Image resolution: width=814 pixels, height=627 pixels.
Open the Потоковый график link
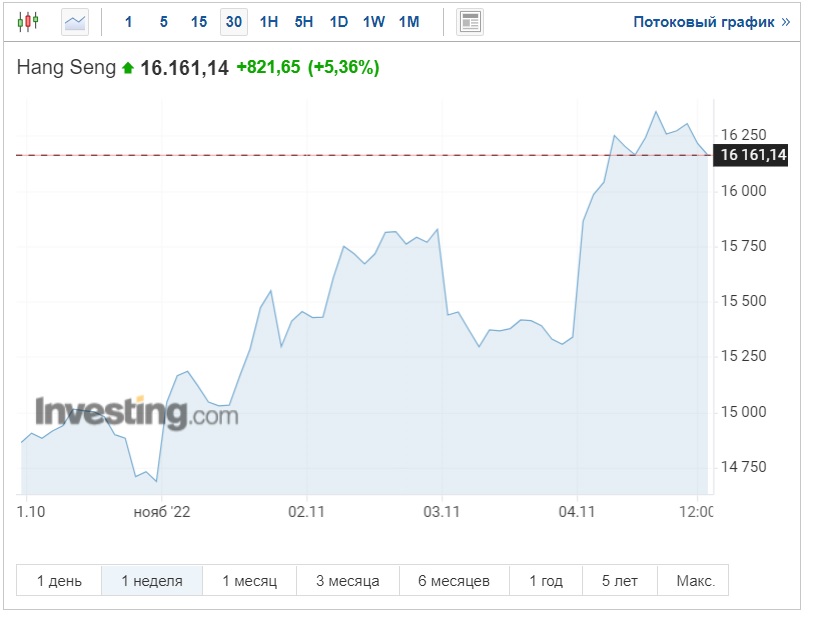tap(711, 21)
